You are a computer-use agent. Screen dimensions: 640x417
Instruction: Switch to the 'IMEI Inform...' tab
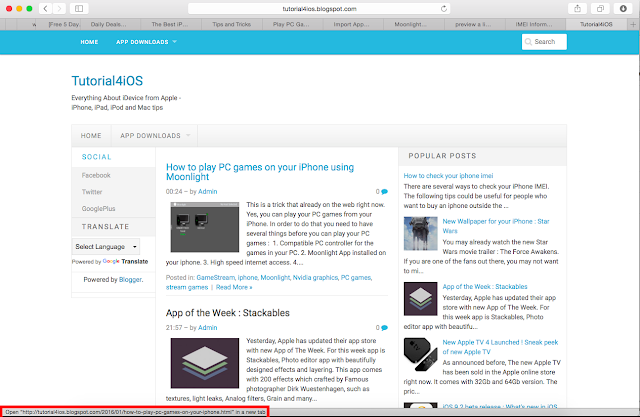pyautogui.click(x=534, y=24)
